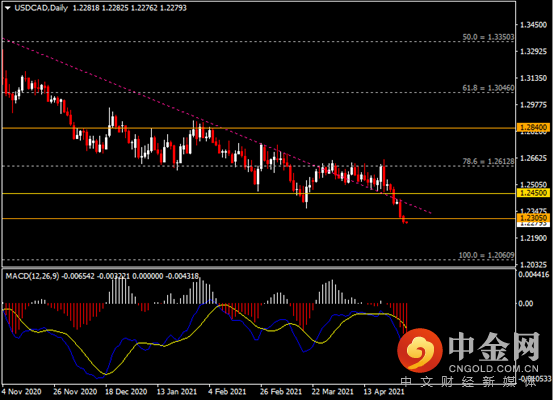Viewport: 554px width, 400px height.
Task: Click the CNGOLD red circular logo
Action: 420,350
